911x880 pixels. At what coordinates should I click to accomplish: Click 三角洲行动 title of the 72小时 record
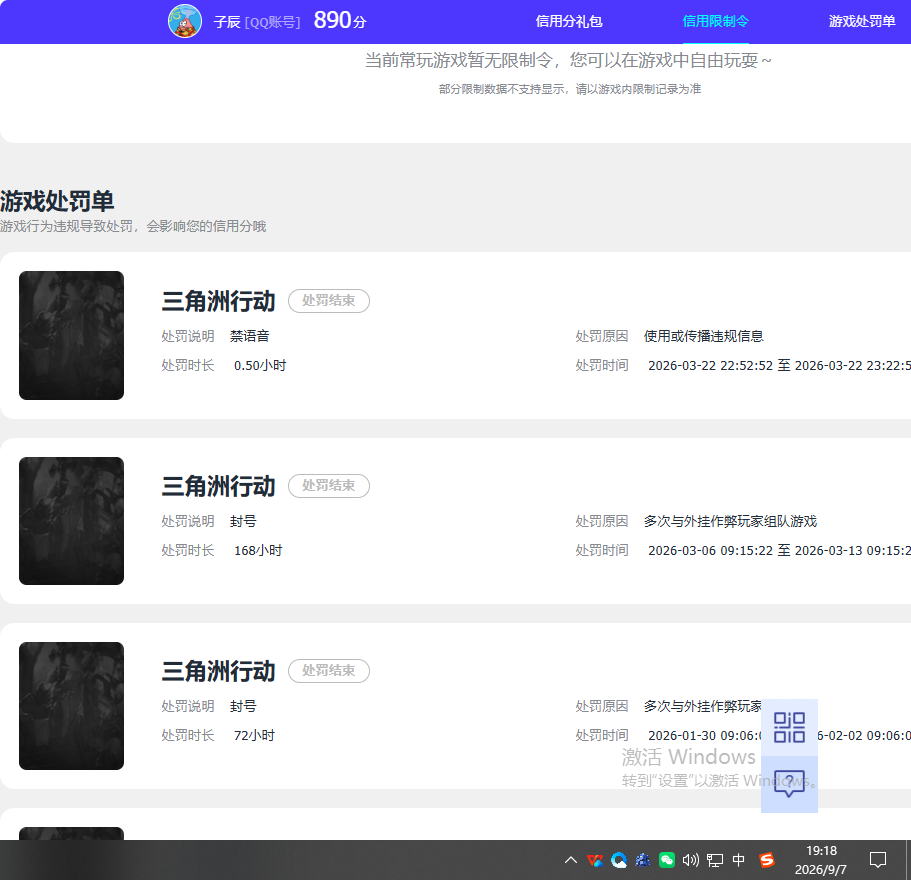(x=218, y=671)
